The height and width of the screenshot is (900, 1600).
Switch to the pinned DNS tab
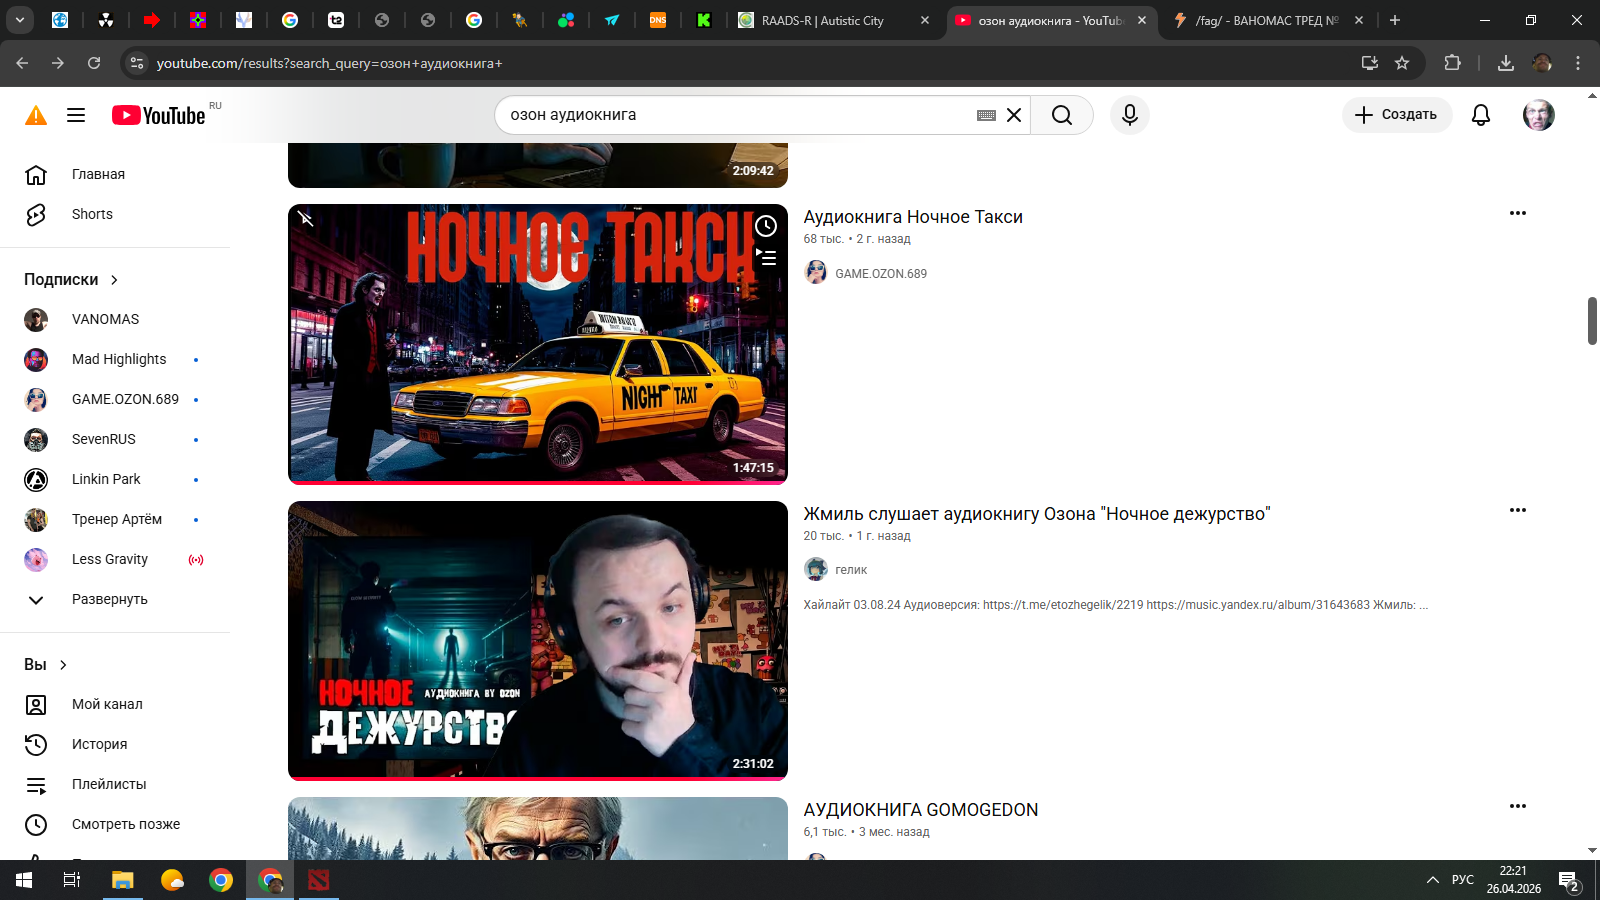658,20
